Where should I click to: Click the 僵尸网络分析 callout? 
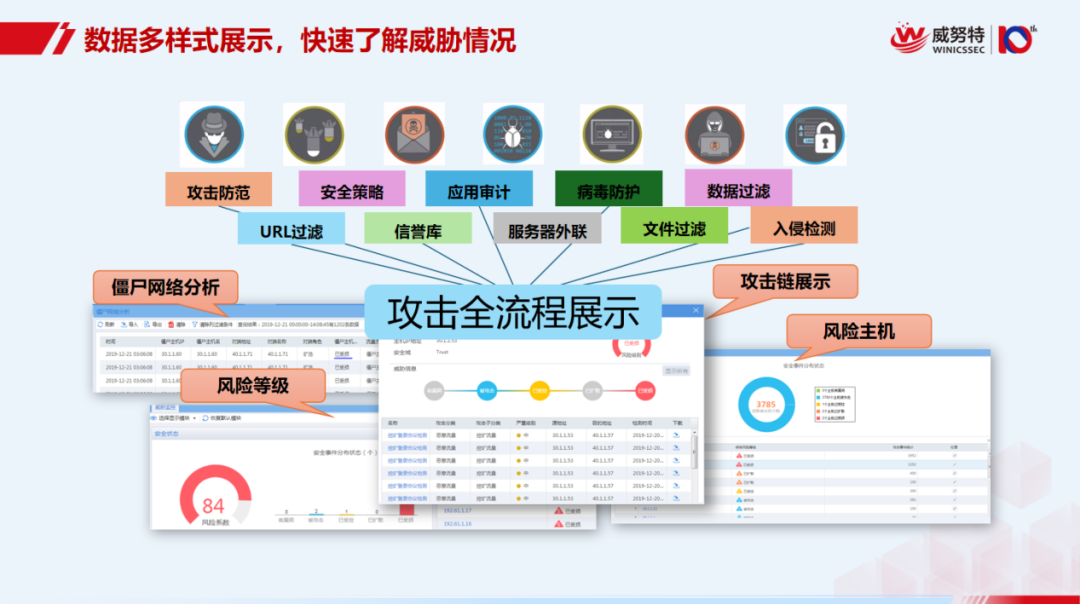(x=165, y=287)
